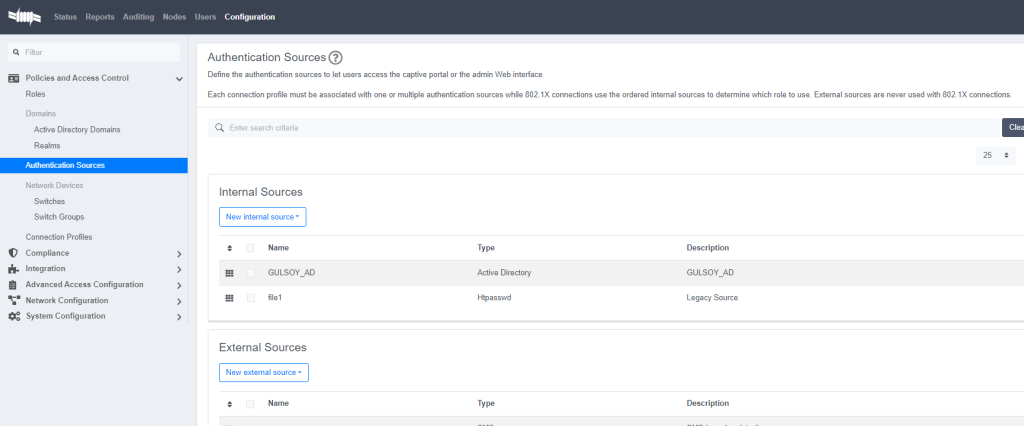This screenshot has width=1024, height=426.
Task: Open the 25 per page selector
Action: click(x=996, y=156)
